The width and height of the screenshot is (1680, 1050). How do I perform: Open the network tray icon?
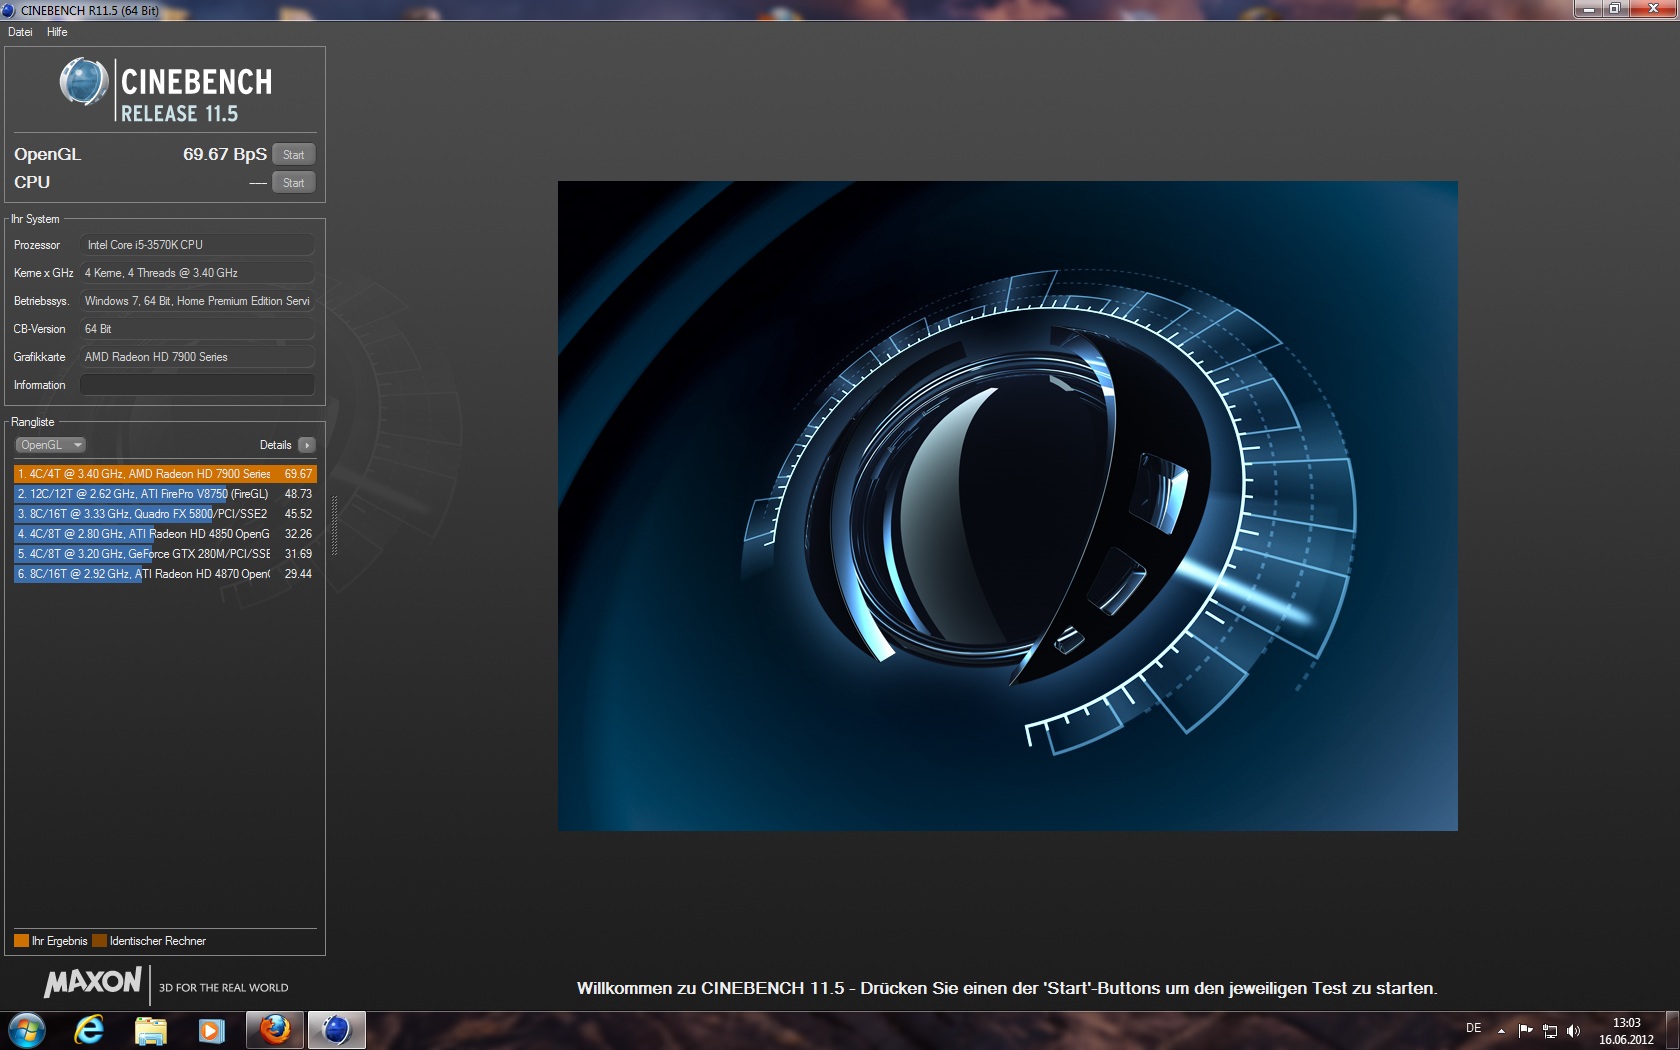[x=1550, y=1030]
